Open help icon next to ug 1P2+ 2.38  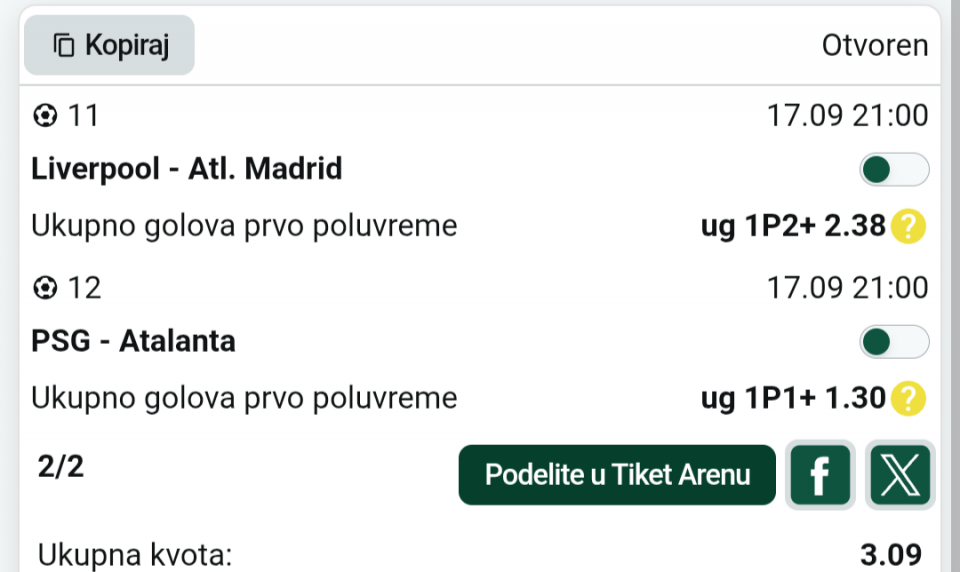coord(908,226)
